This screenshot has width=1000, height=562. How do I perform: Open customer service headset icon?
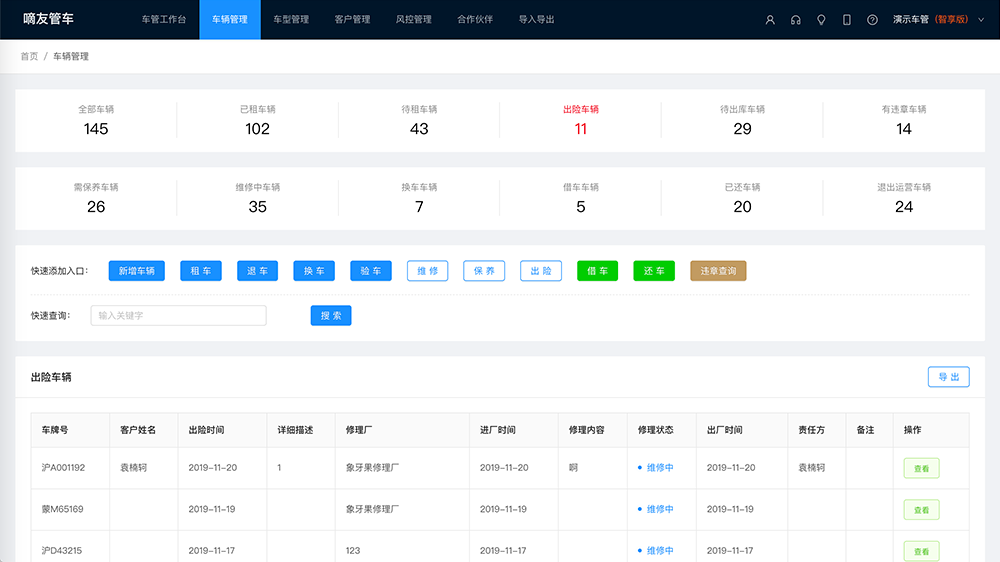click(795, 20)
